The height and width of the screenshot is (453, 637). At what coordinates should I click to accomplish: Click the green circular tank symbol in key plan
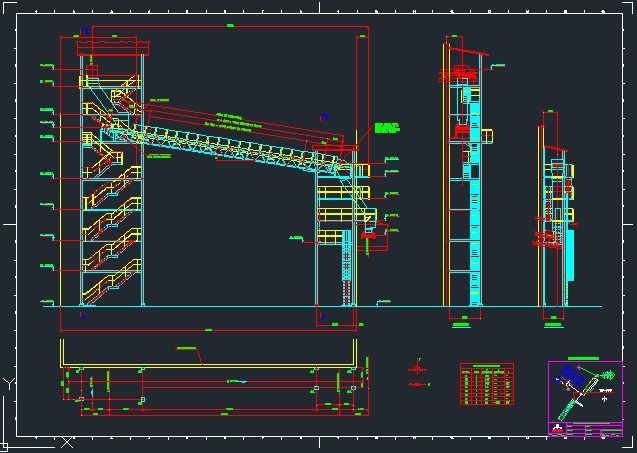pos(608,374)
